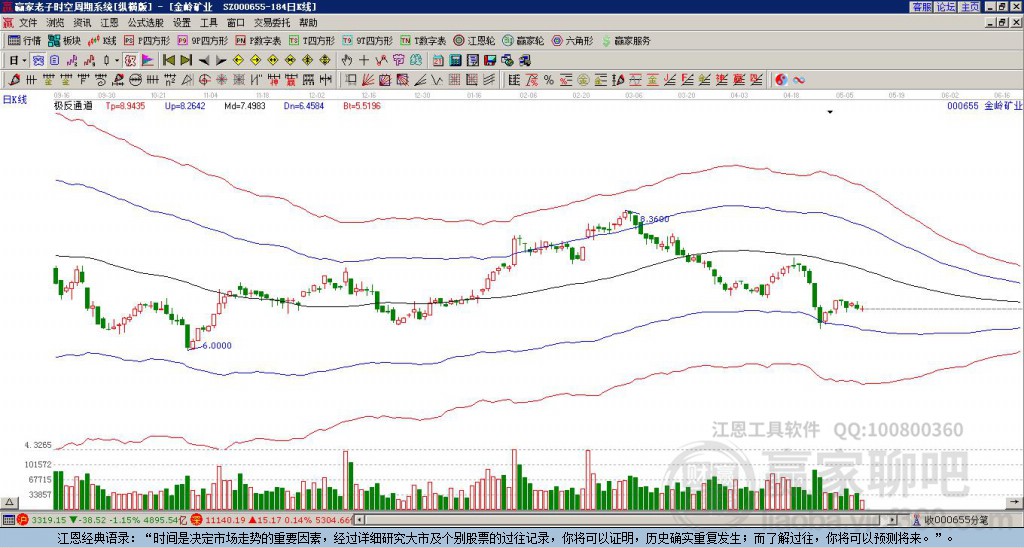This screenshot has height=548, width=1024.
Task: Click the 主页 homepage button
Action: point(969,7)
